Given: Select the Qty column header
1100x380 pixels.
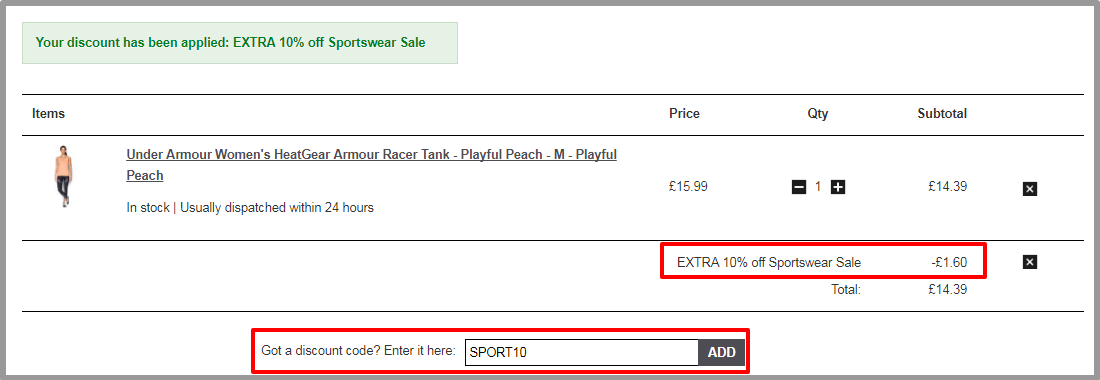Looking at the screenshot, I should tap(818, 114).
